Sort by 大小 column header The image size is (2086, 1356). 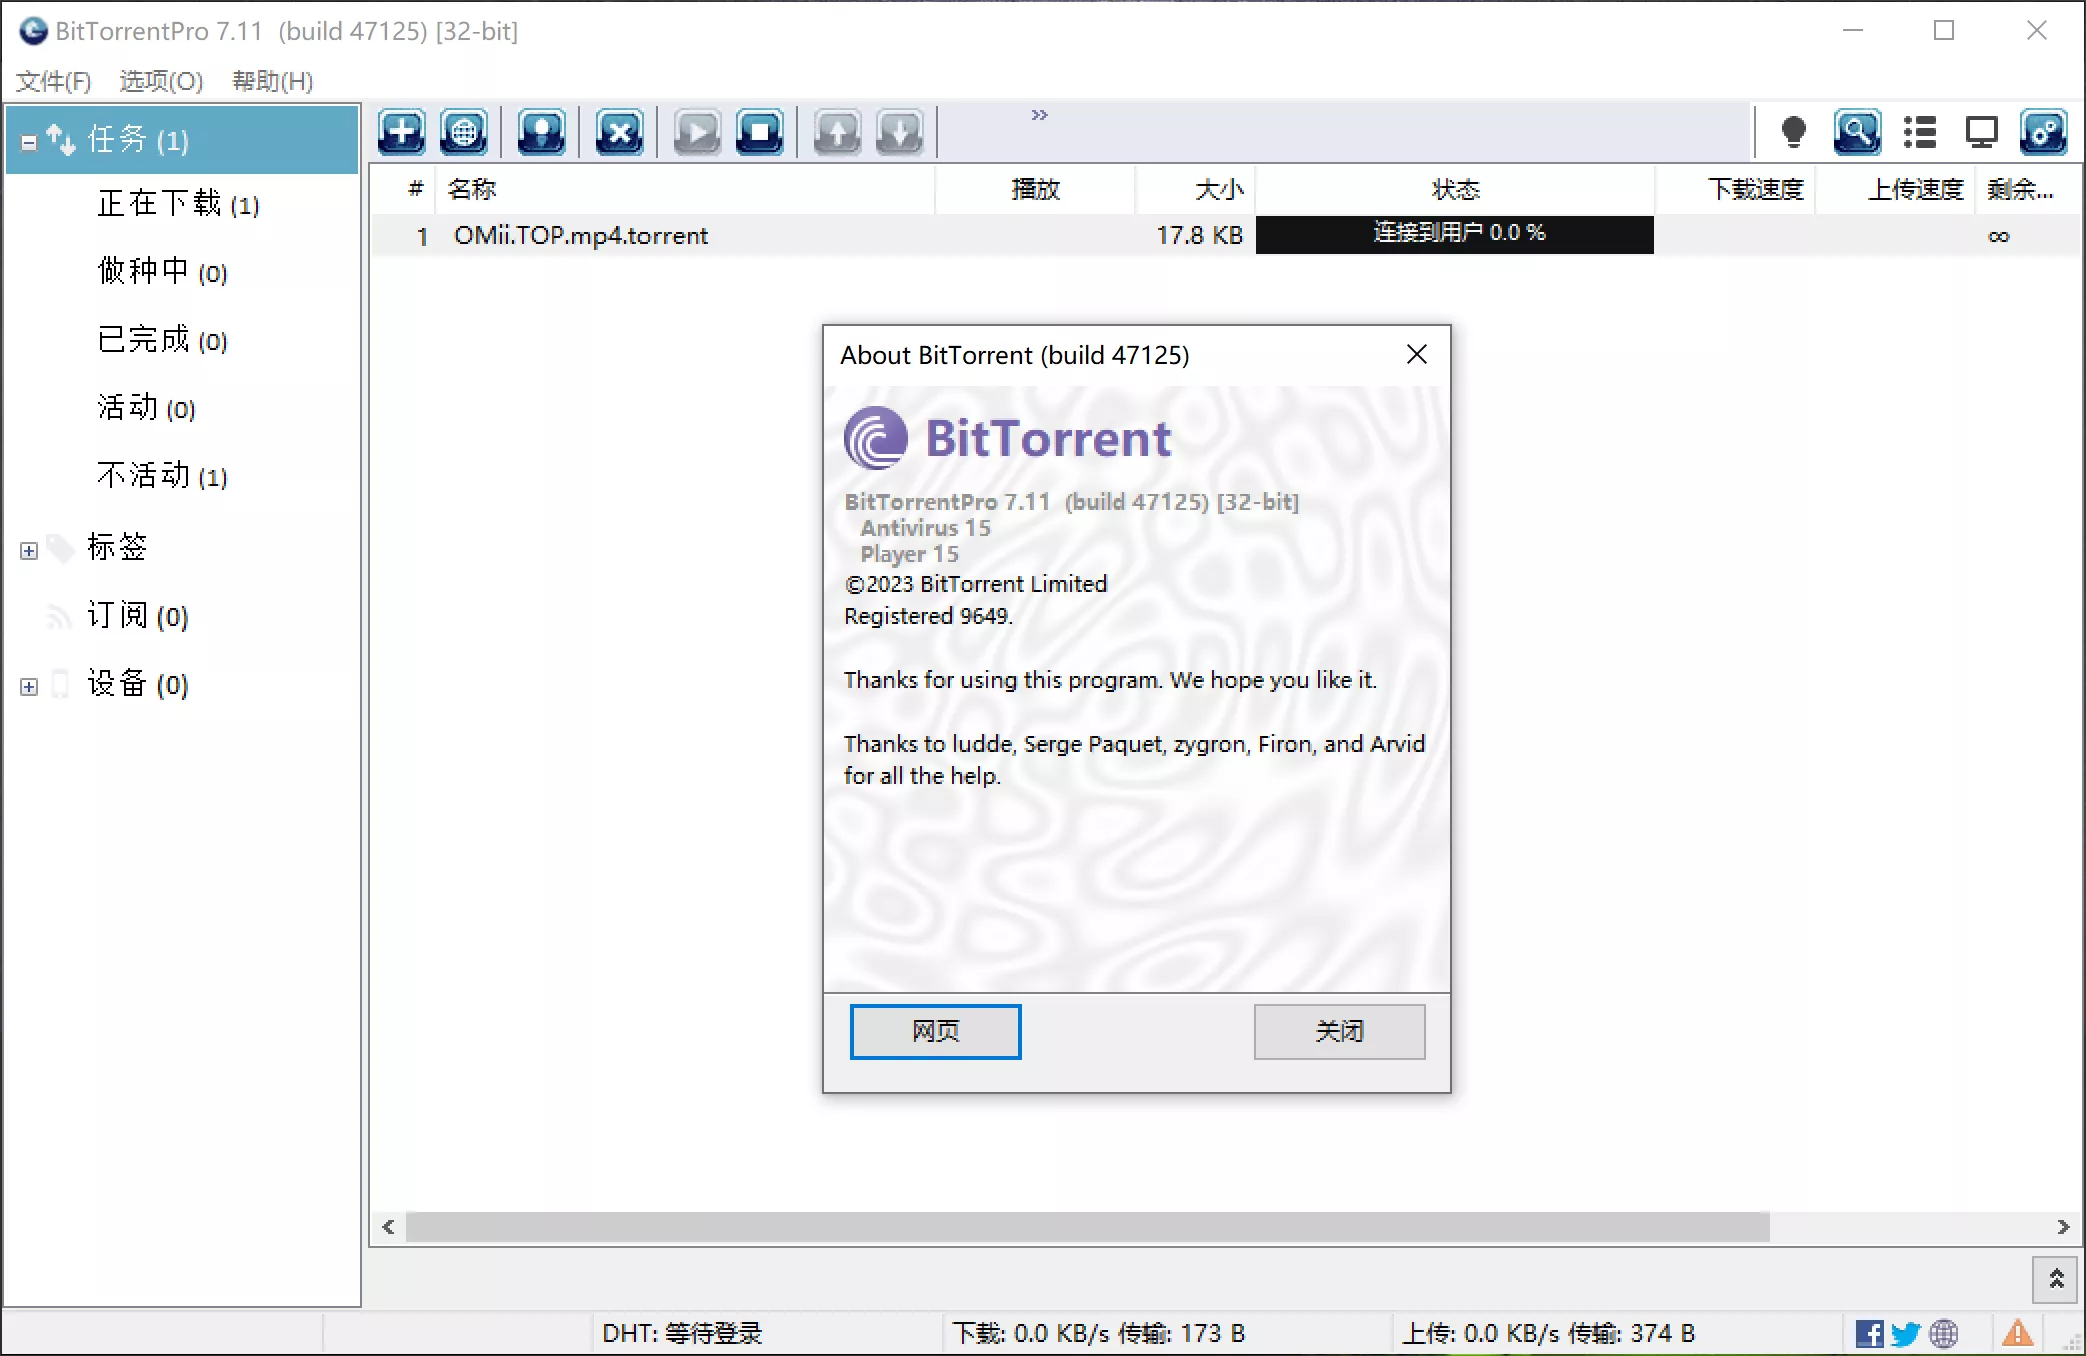pos(1196,189)
